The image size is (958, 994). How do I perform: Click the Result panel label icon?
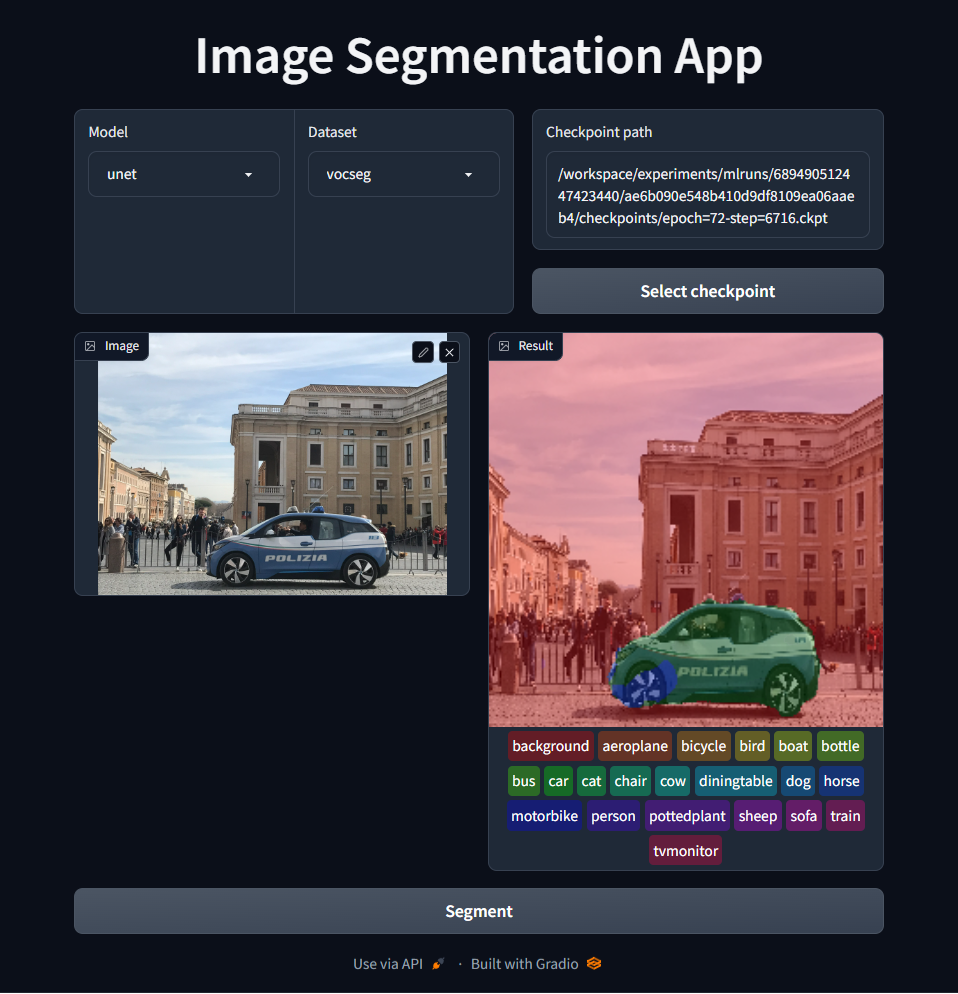click(504, 346)
